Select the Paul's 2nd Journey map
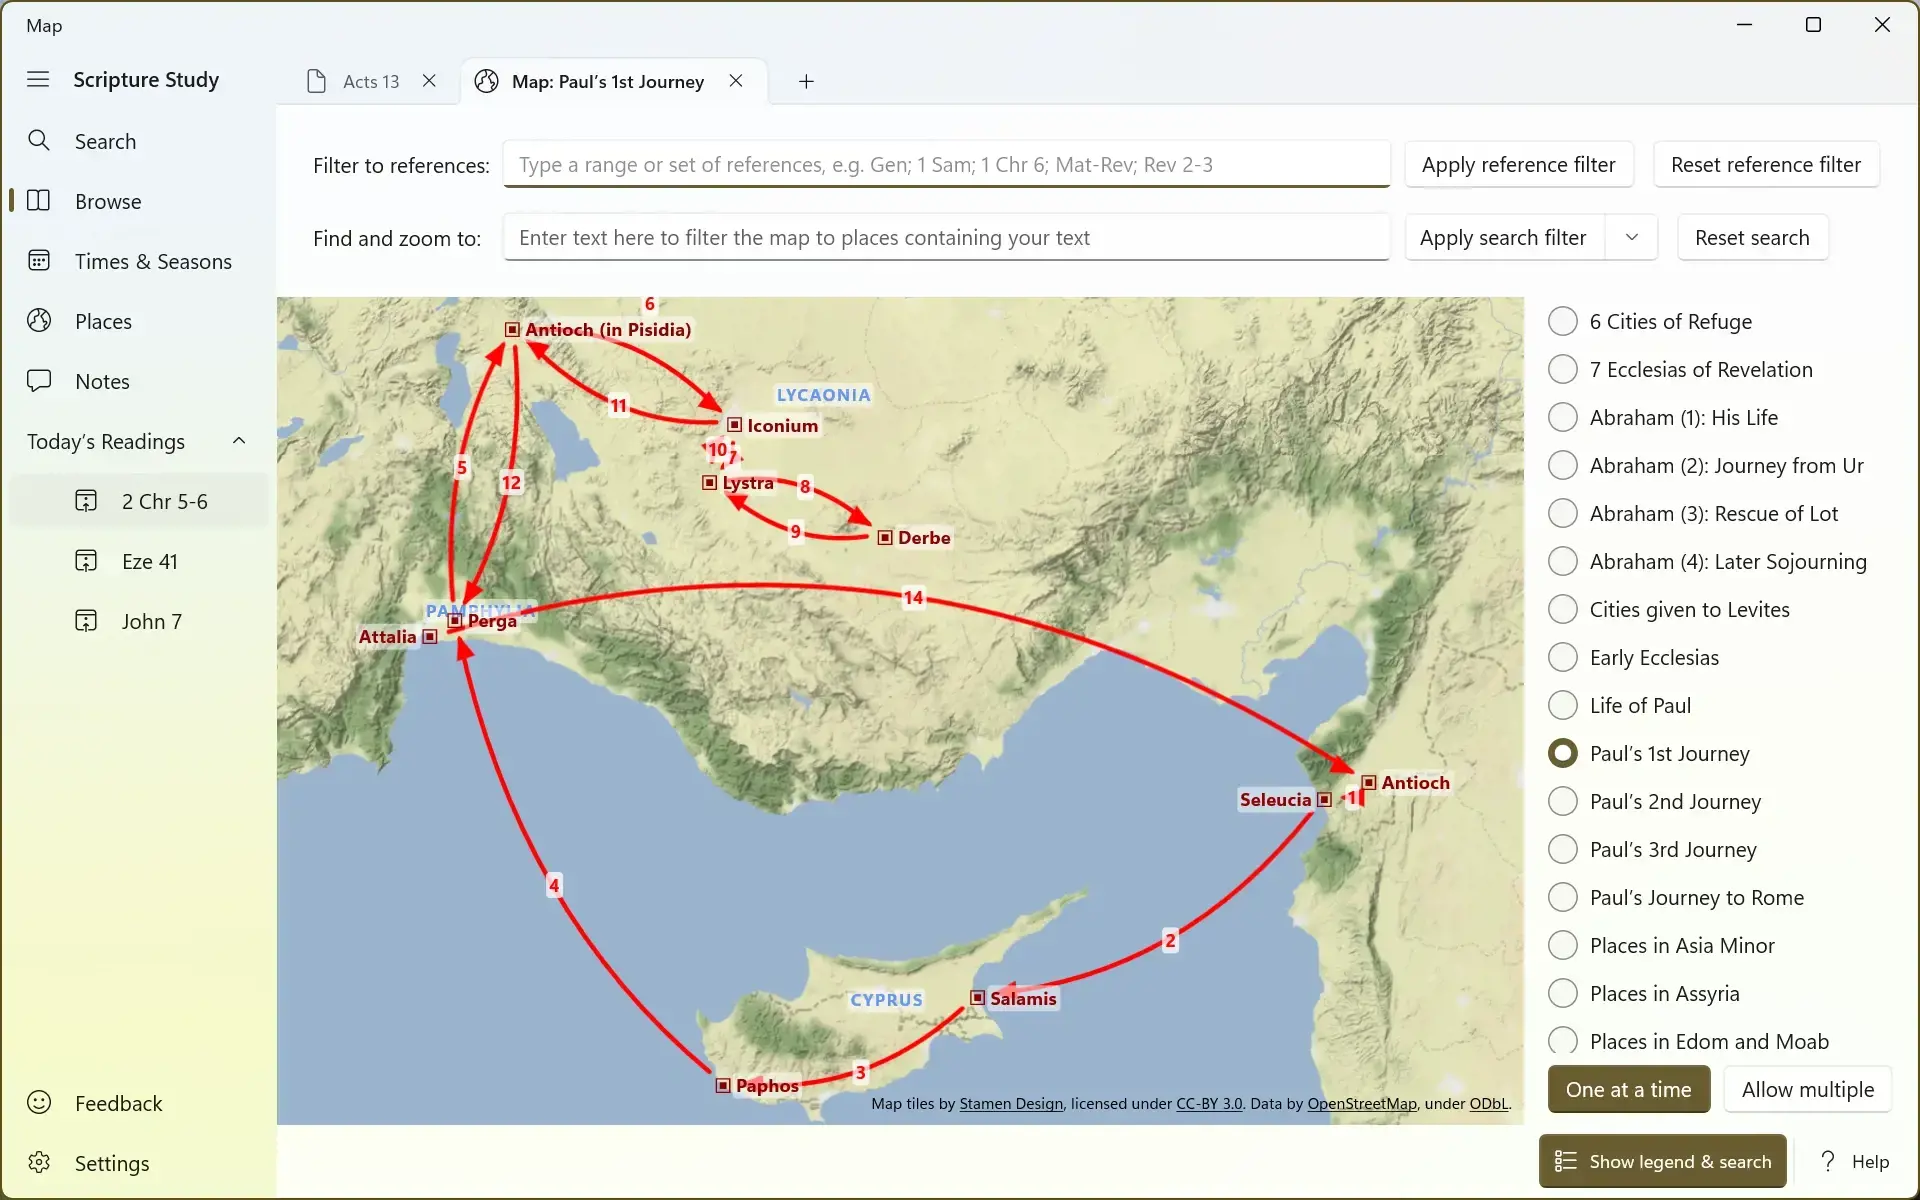The width and height of the screenshot is (1920, 1200). [x=1561, y=800]
